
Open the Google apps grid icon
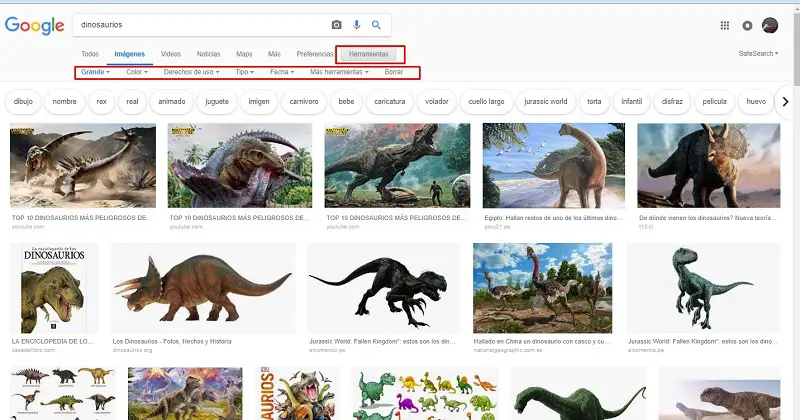(x=725, y=25)
